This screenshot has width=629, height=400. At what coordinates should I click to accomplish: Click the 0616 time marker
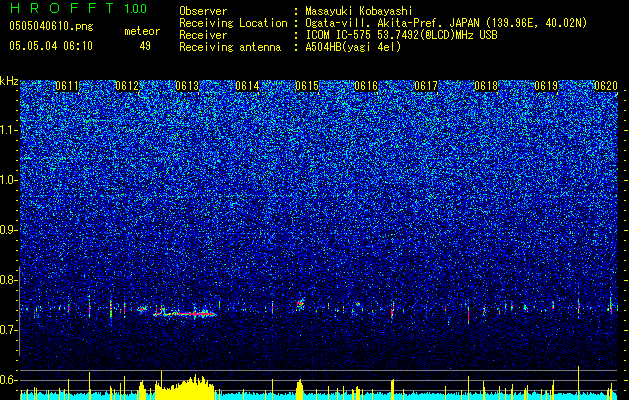(366, 86)
